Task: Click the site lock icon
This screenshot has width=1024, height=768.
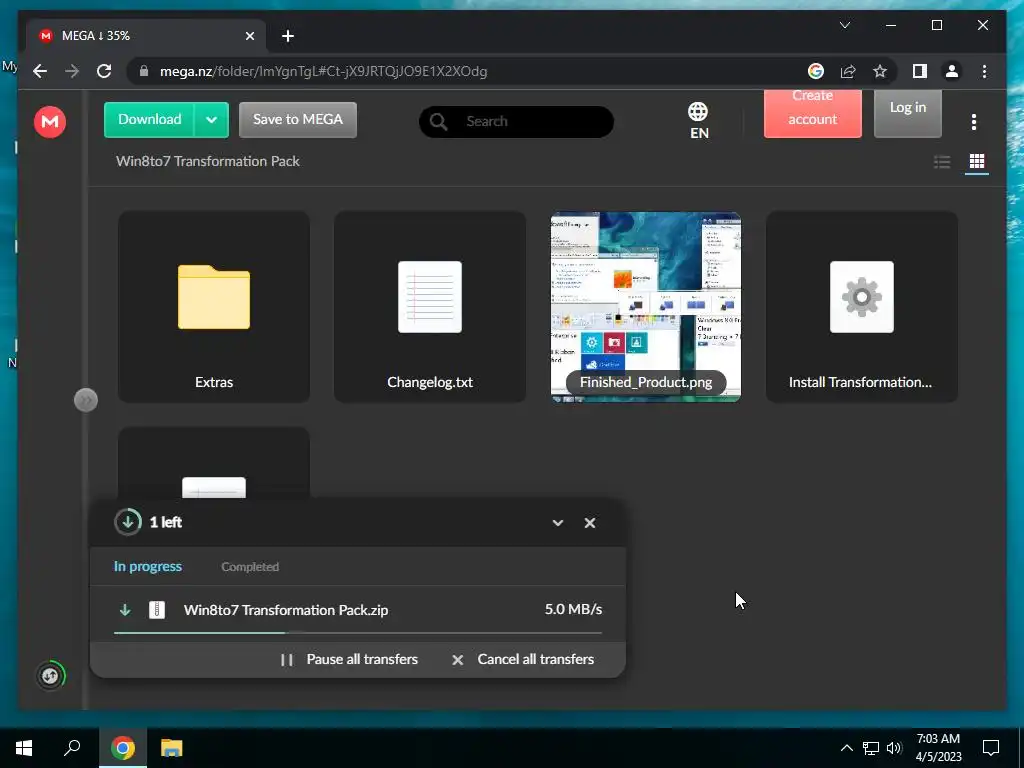Action: (144, 71)
